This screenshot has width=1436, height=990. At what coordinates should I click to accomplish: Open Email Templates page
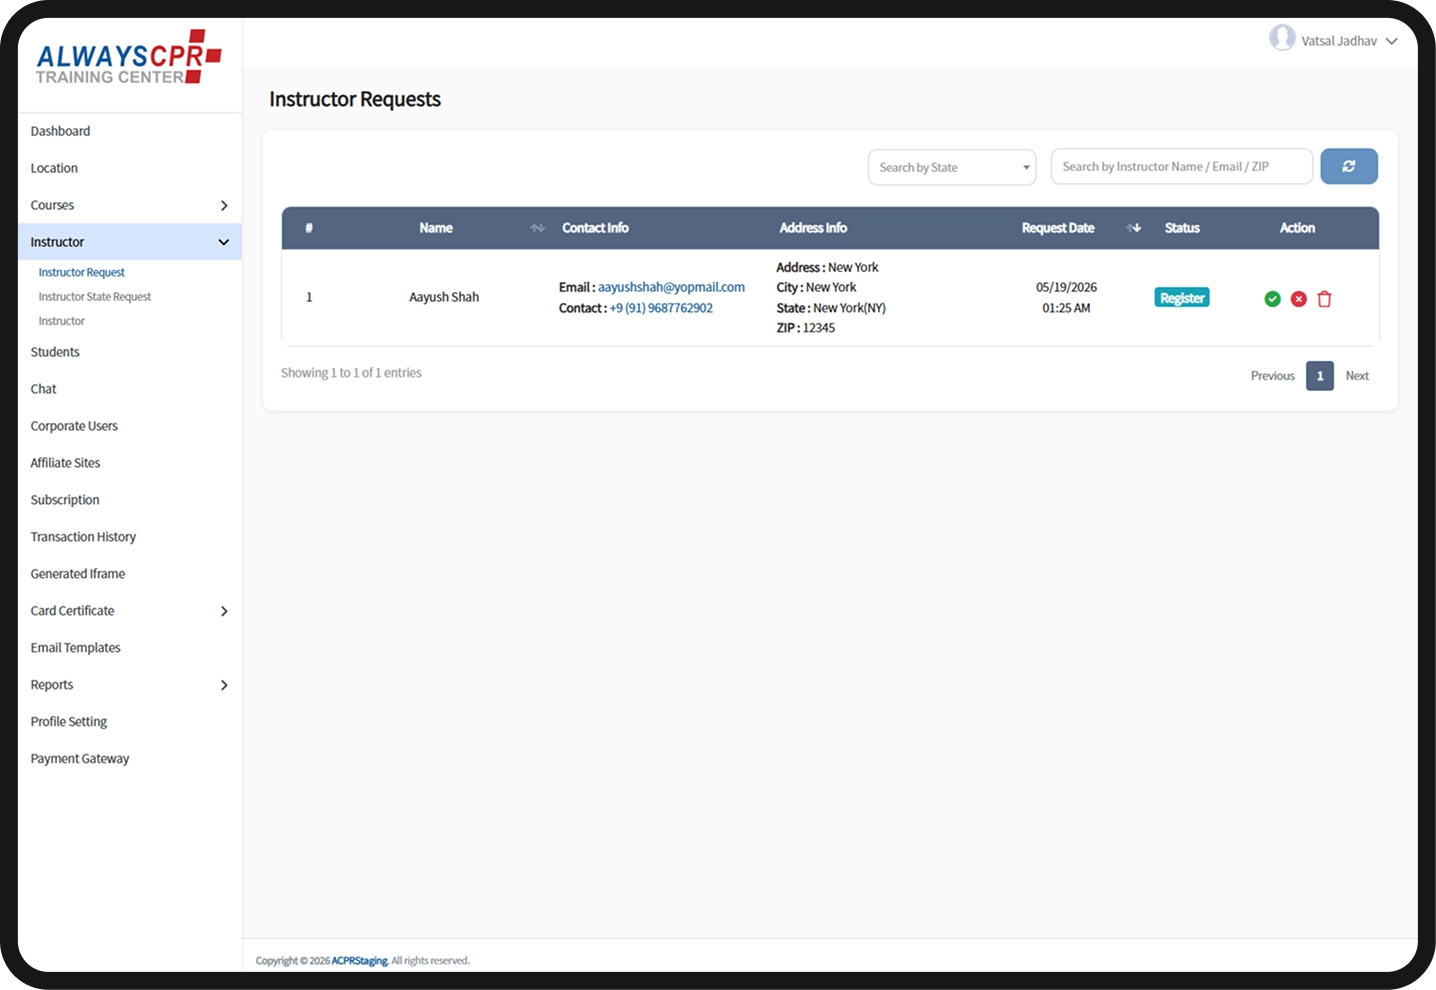coord(75,648)
